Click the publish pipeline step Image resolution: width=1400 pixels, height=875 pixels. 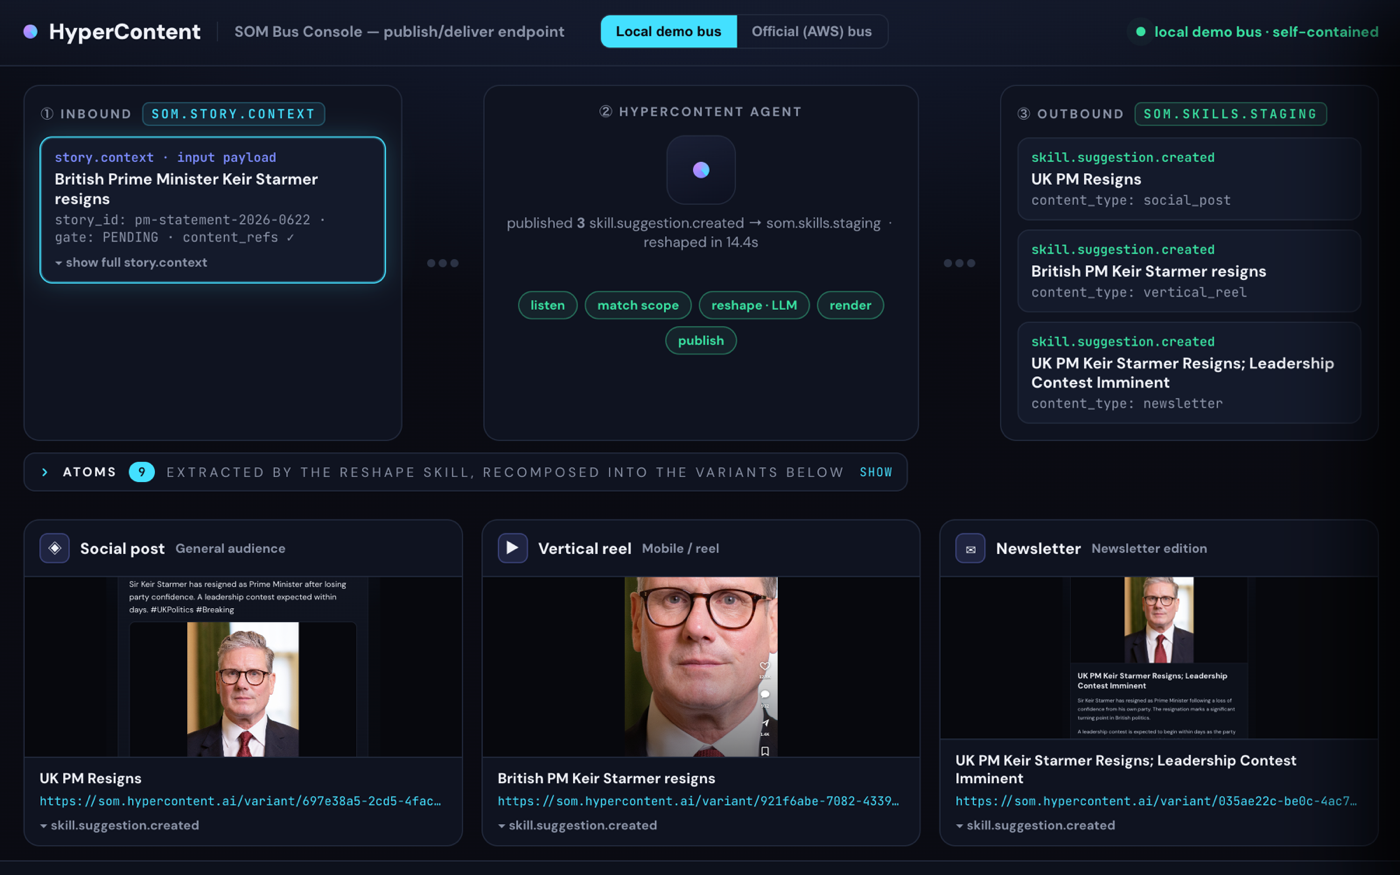point(701,340)
